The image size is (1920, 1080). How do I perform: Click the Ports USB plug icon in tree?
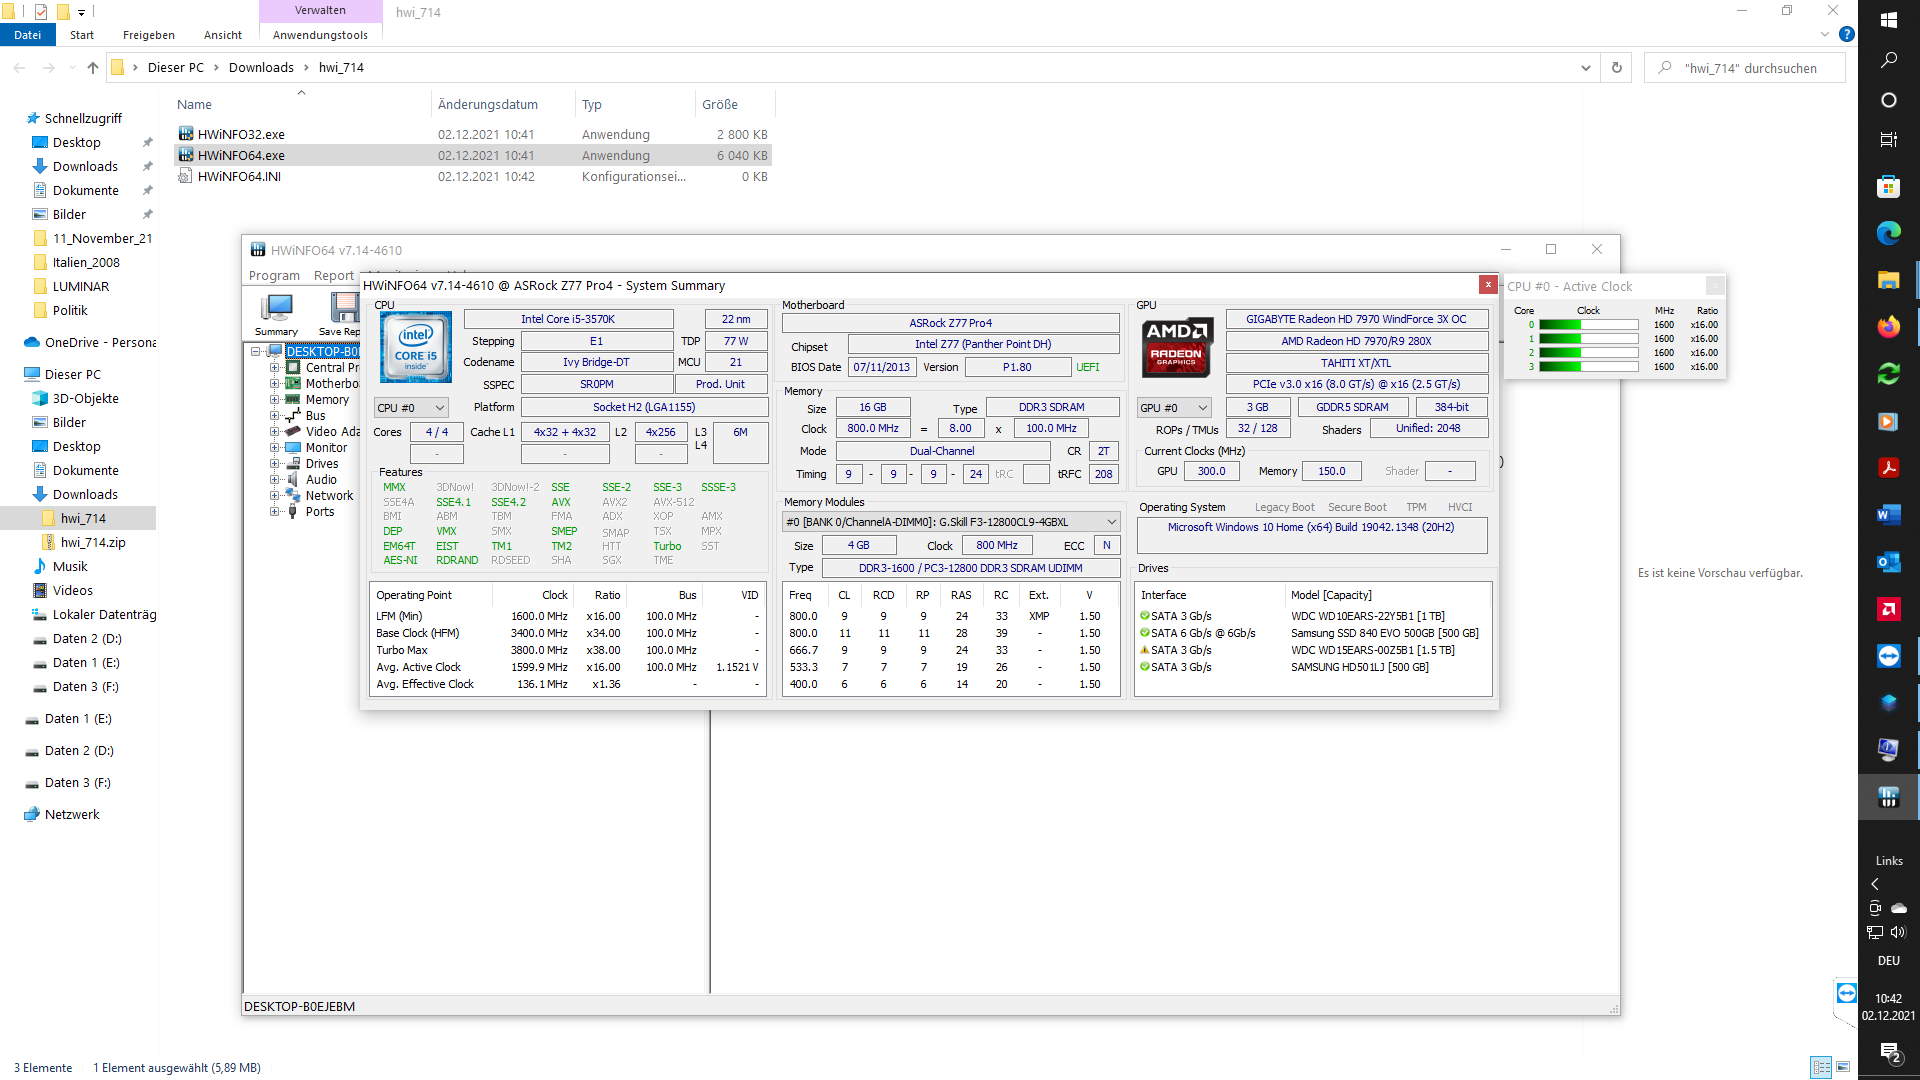(x=293, y=512)
